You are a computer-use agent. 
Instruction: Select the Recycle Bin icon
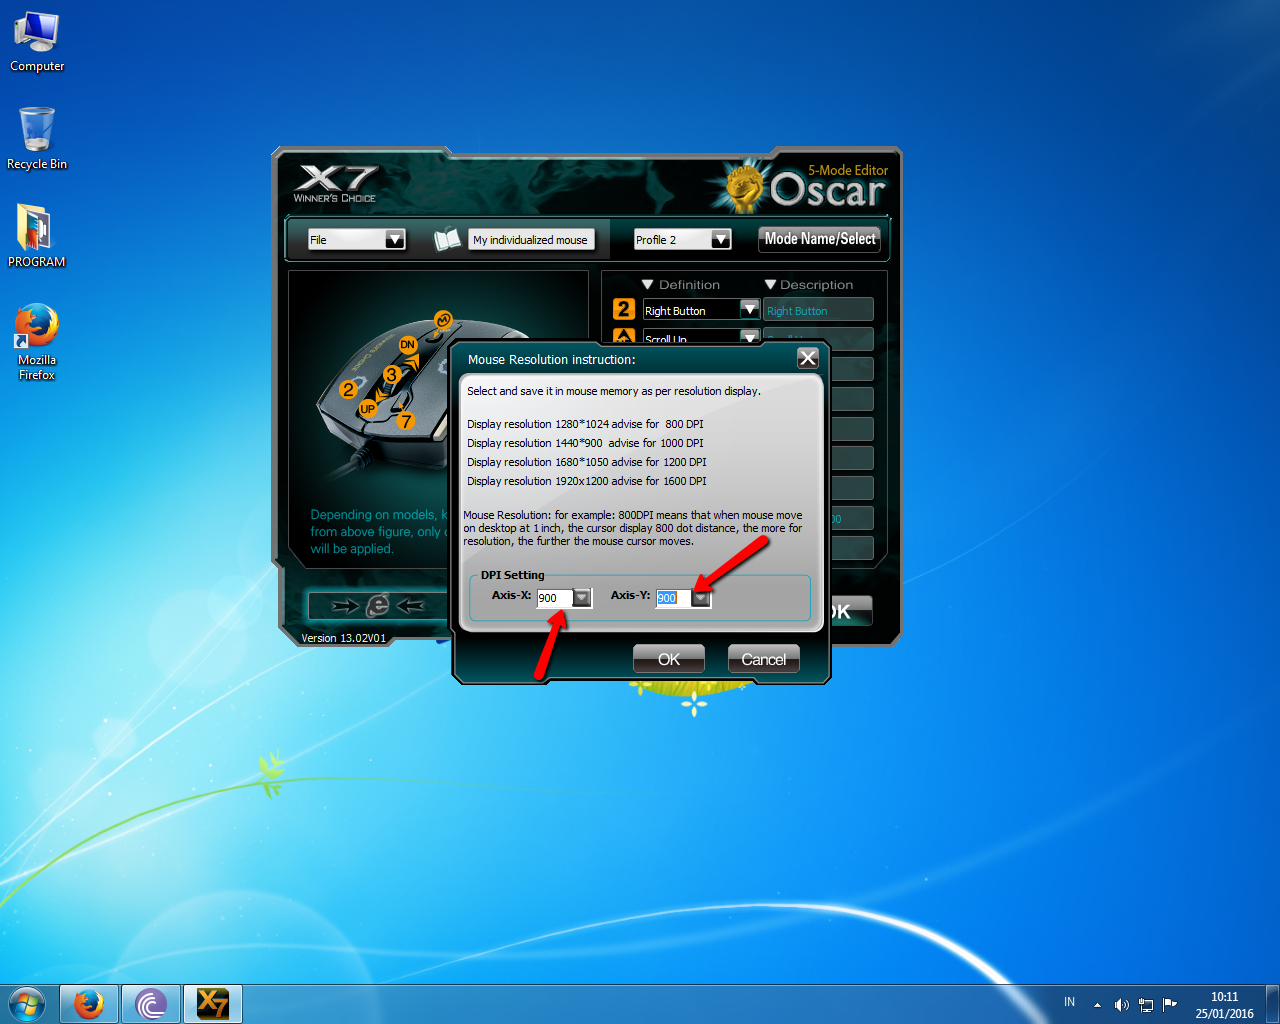(37, 139)
